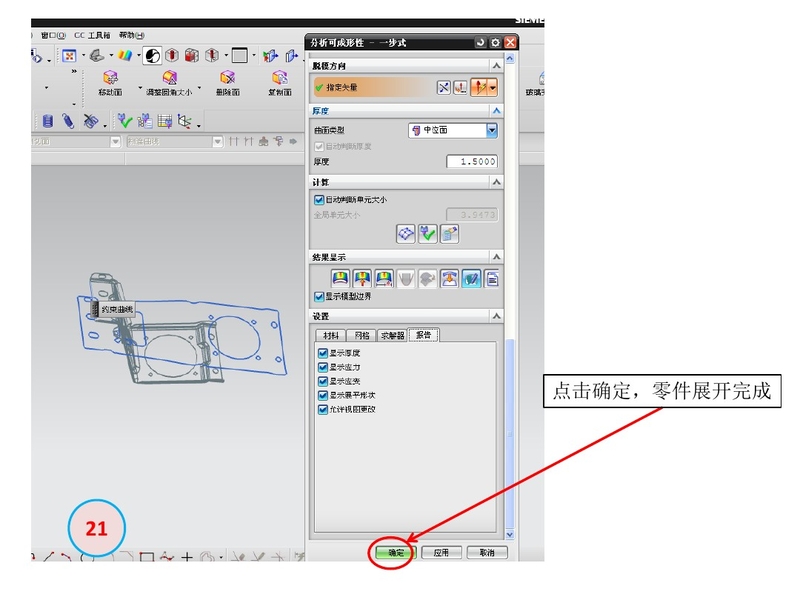Switch to the 求解器 tab
The width and height of the screenshot is (800, 600).
[x=392, y=335]
